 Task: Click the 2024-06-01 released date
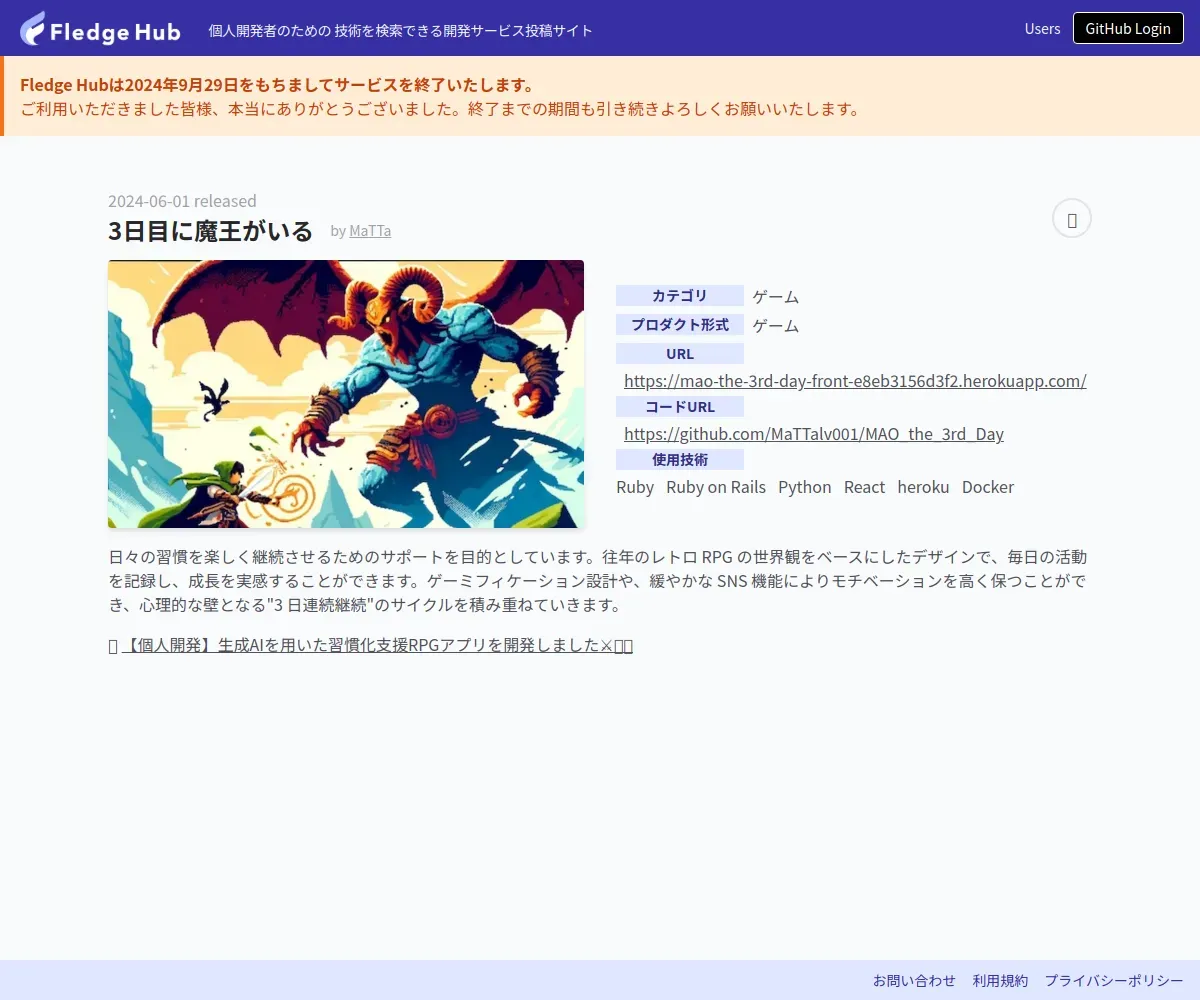pos(182,201)
